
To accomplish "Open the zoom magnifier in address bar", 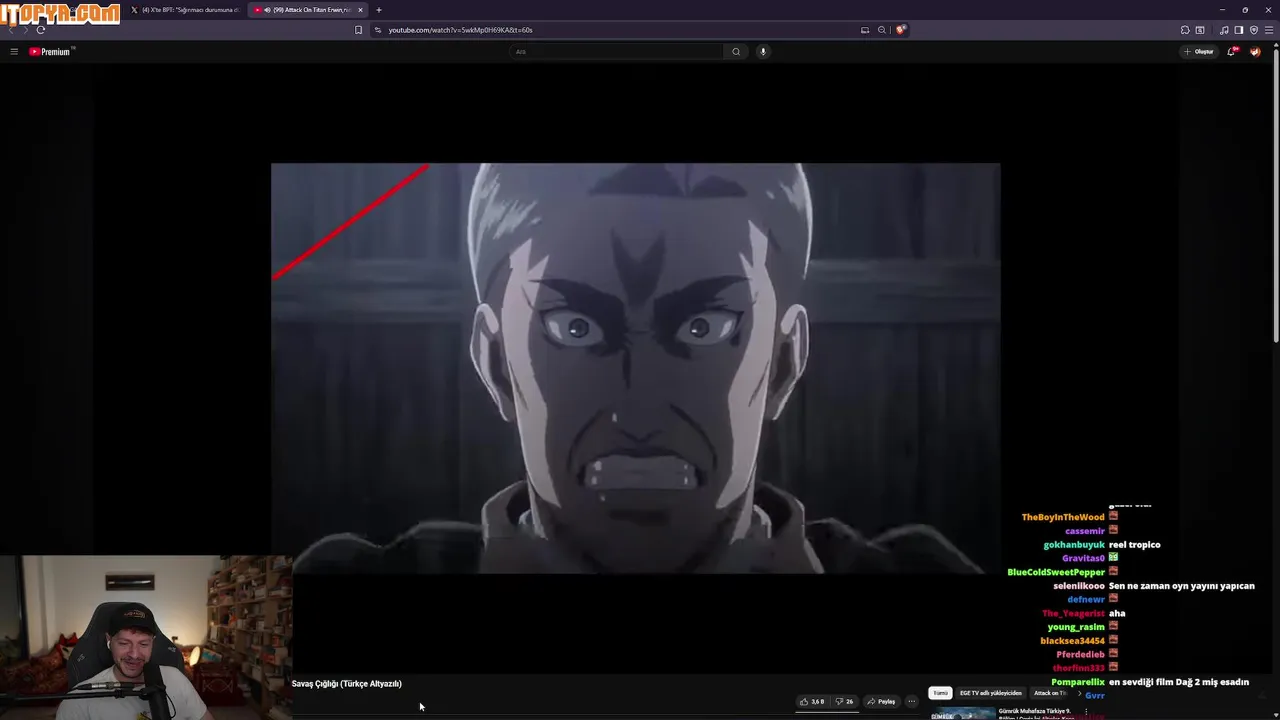I will (x=882, y=30).
